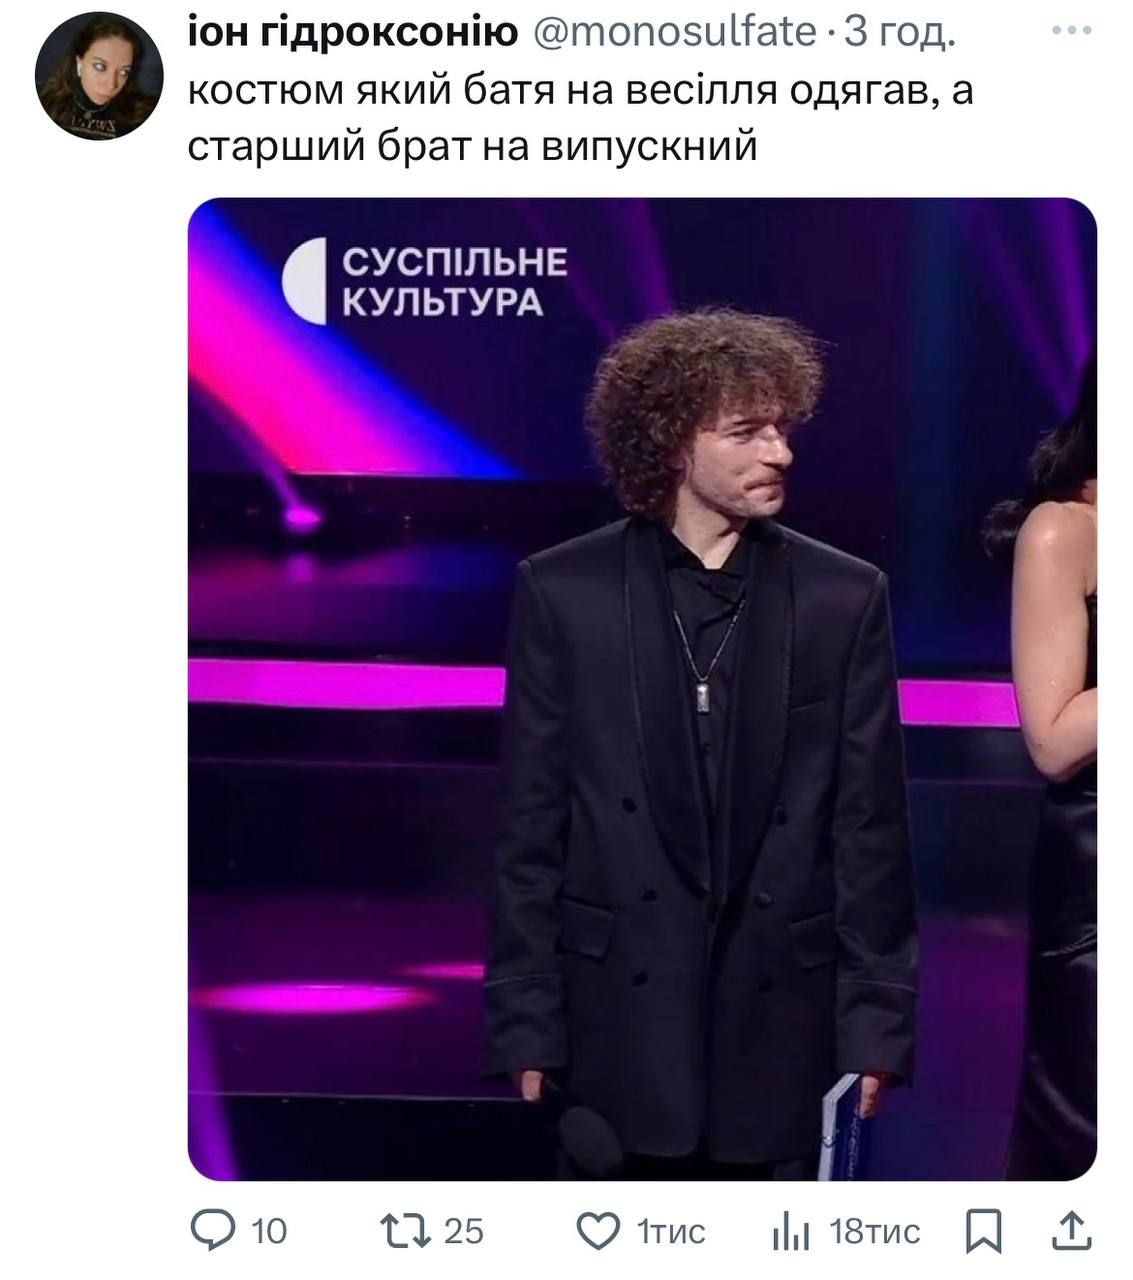Open view analytics bar chart icon
Screen dimensions: 1133x1280
click(791, 1232)
